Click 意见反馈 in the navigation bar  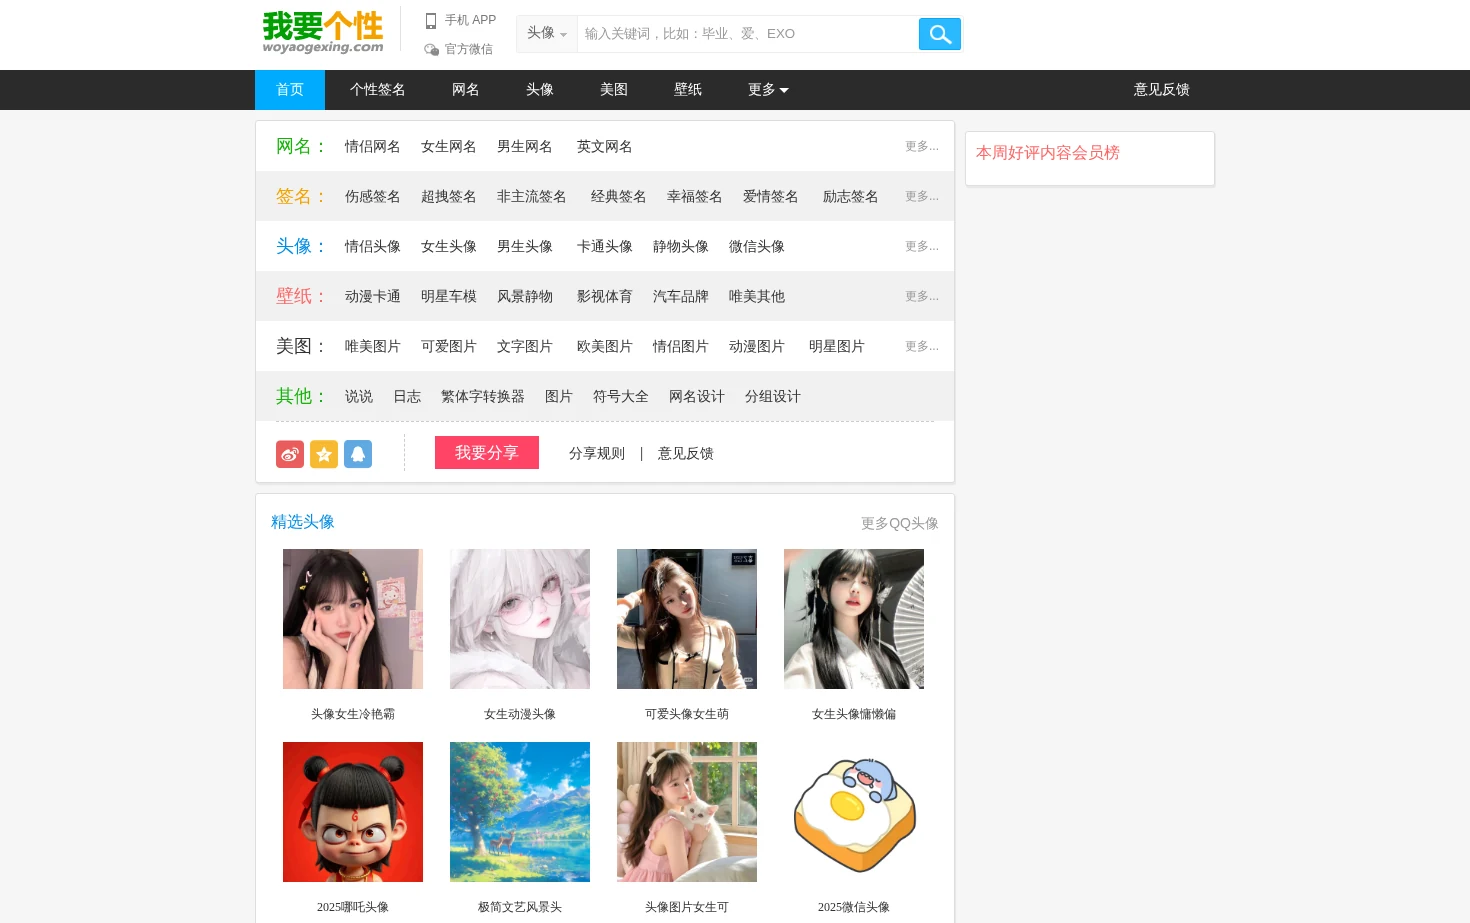click(1161, 90)
